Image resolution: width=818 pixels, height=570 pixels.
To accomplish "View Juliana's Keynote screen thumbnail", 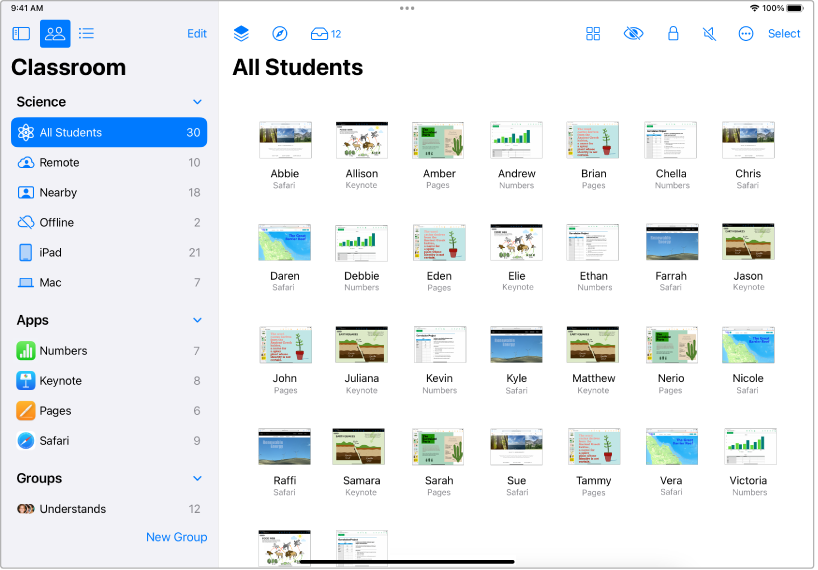I will (362, 345).
